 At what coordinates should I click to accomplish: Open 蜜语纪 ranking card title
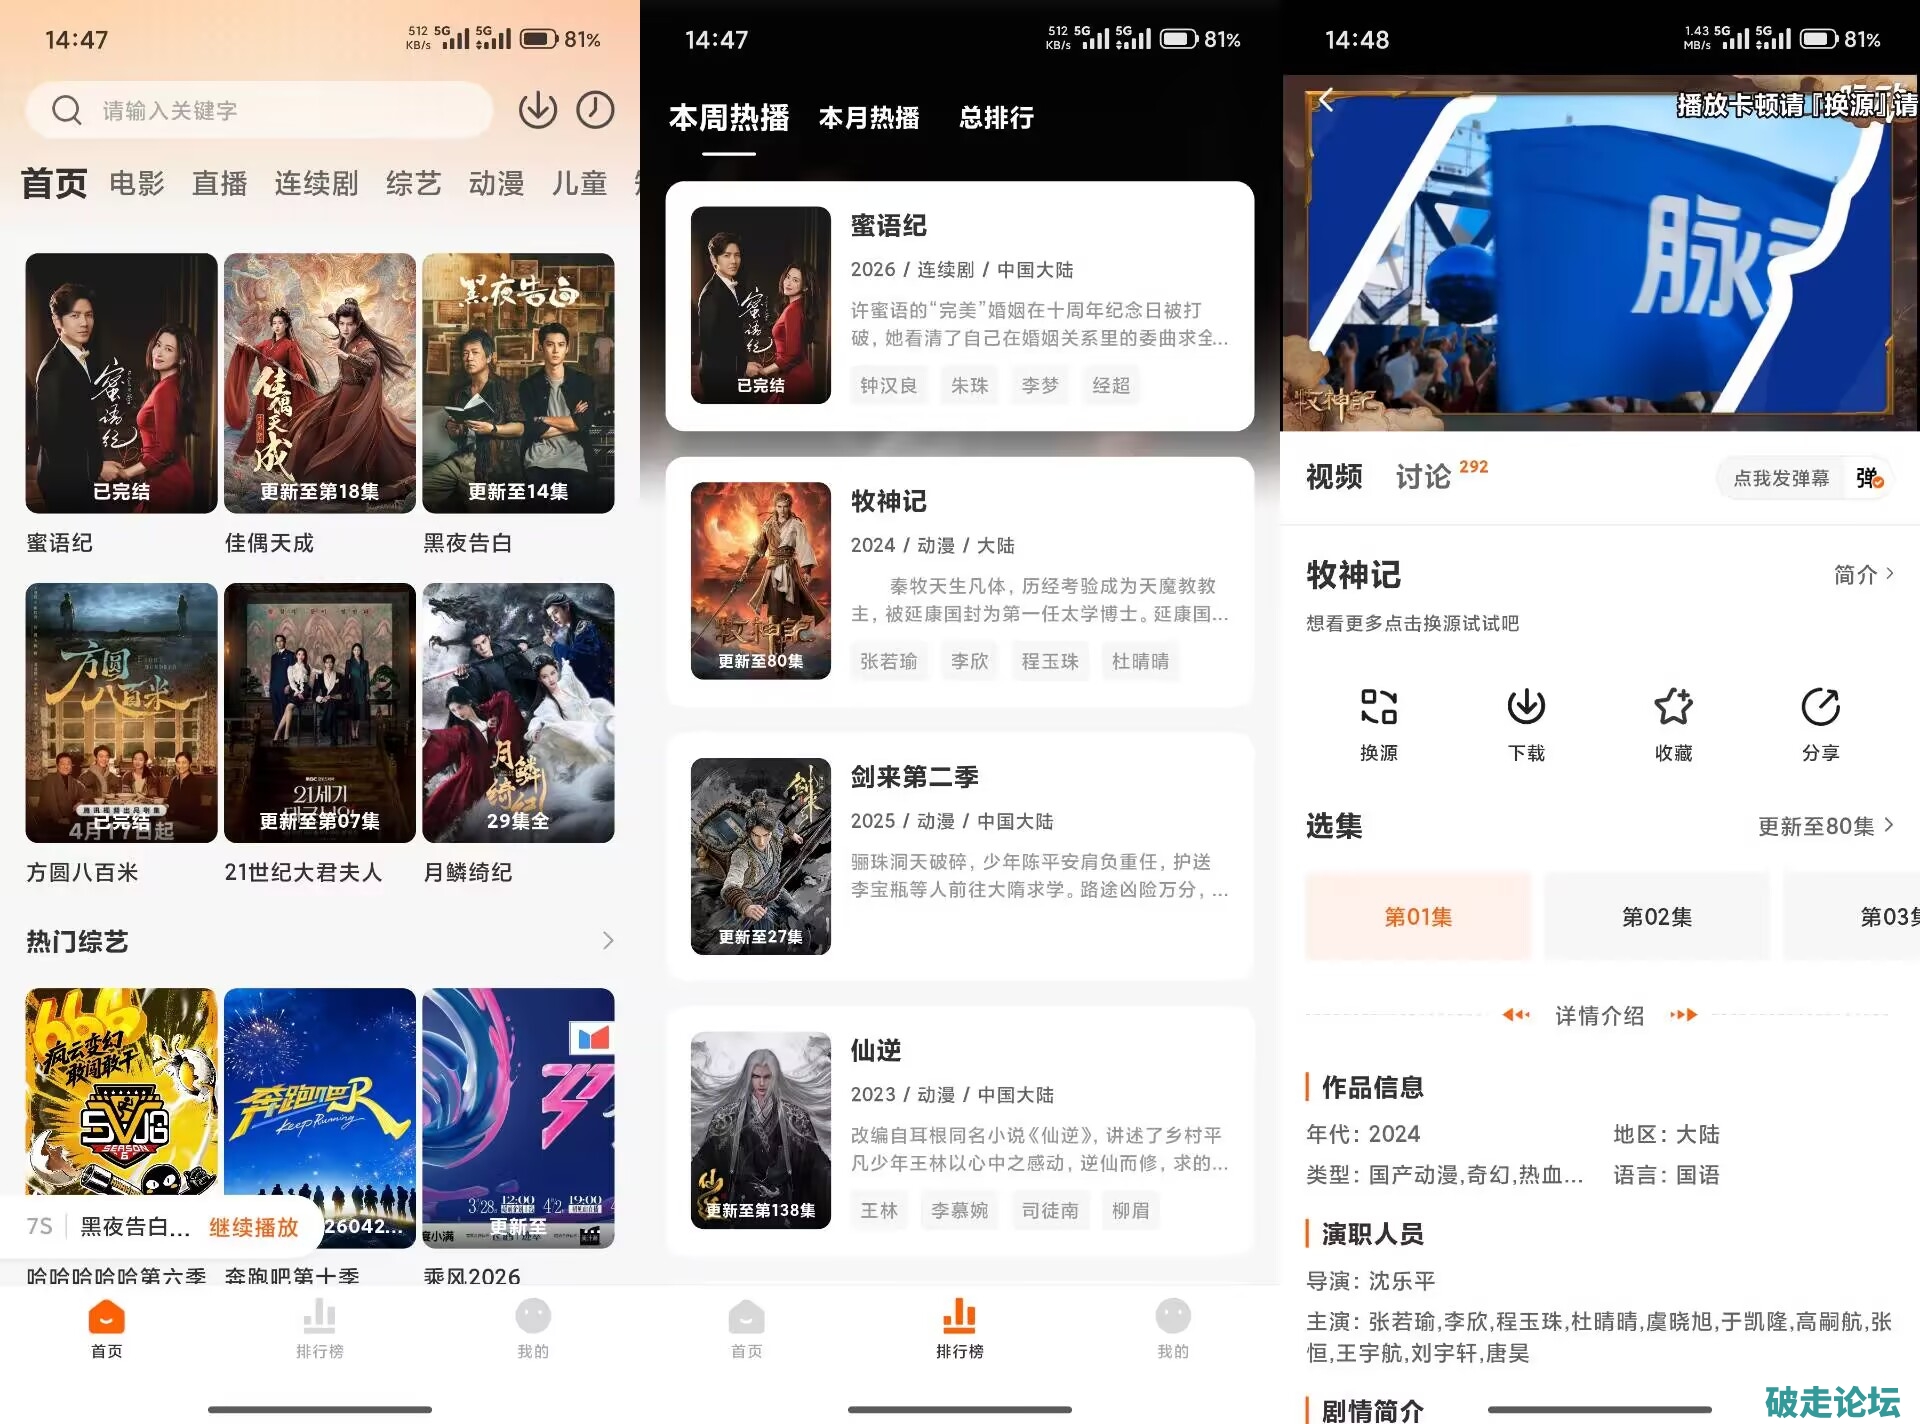[888, 226]
